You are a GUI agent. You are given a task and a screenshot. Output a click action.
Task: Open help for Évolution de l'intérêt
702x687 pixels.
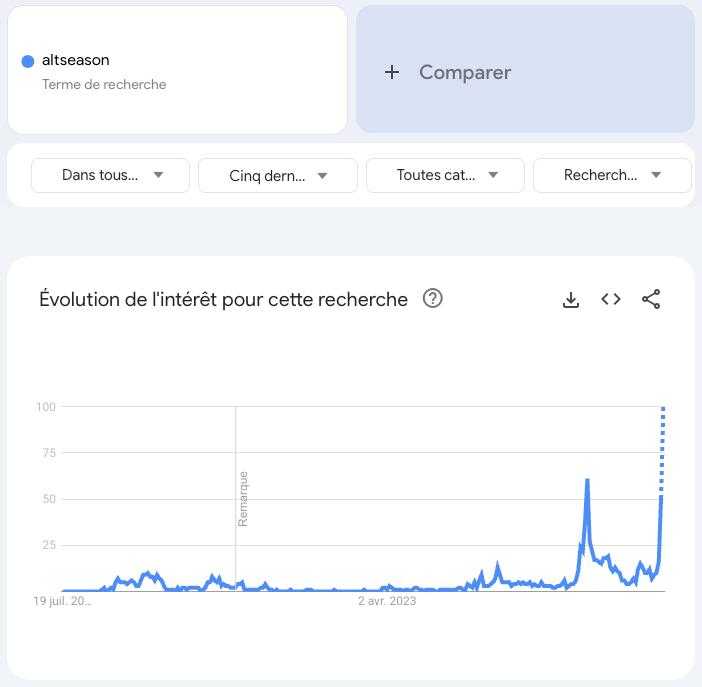[x=432, y=298]
